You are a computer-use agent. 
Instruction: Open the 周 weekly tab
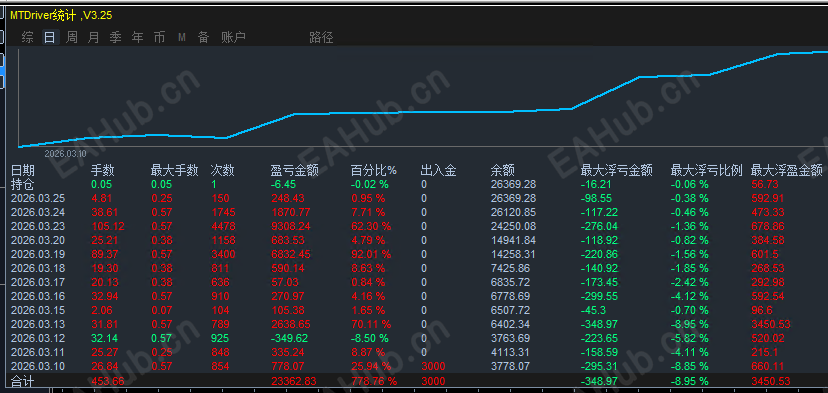72,38
